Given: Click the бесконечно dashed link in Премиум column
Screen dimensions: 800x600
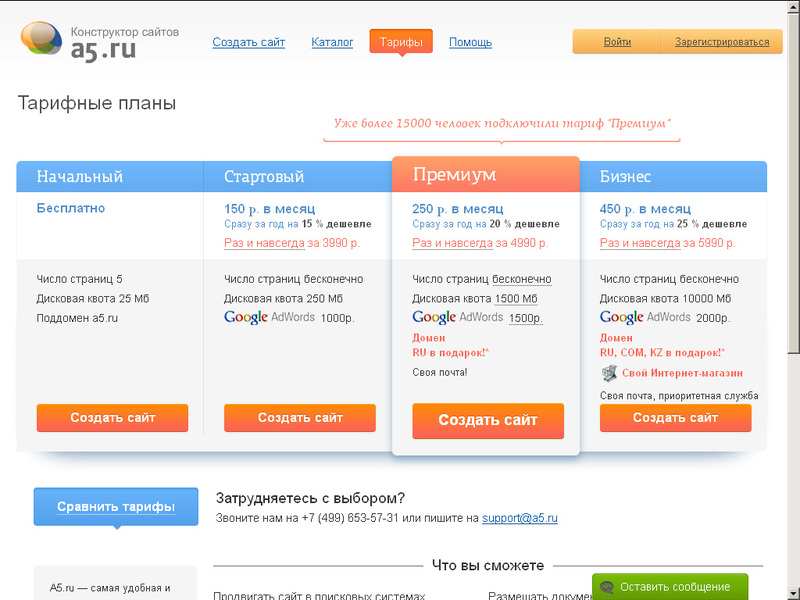Looking at the screenshot, I should pyautogui.click(x=521, y=279).
